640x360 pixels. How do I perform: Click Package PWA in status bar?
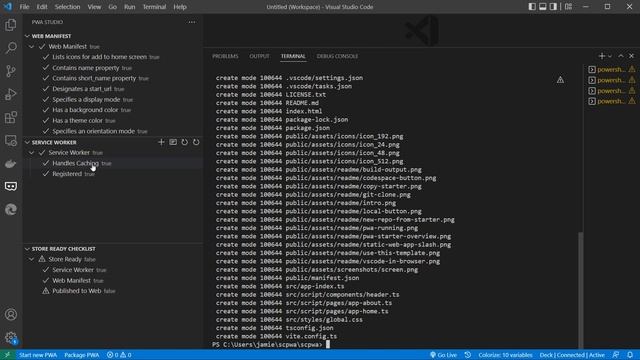[82, 355]
